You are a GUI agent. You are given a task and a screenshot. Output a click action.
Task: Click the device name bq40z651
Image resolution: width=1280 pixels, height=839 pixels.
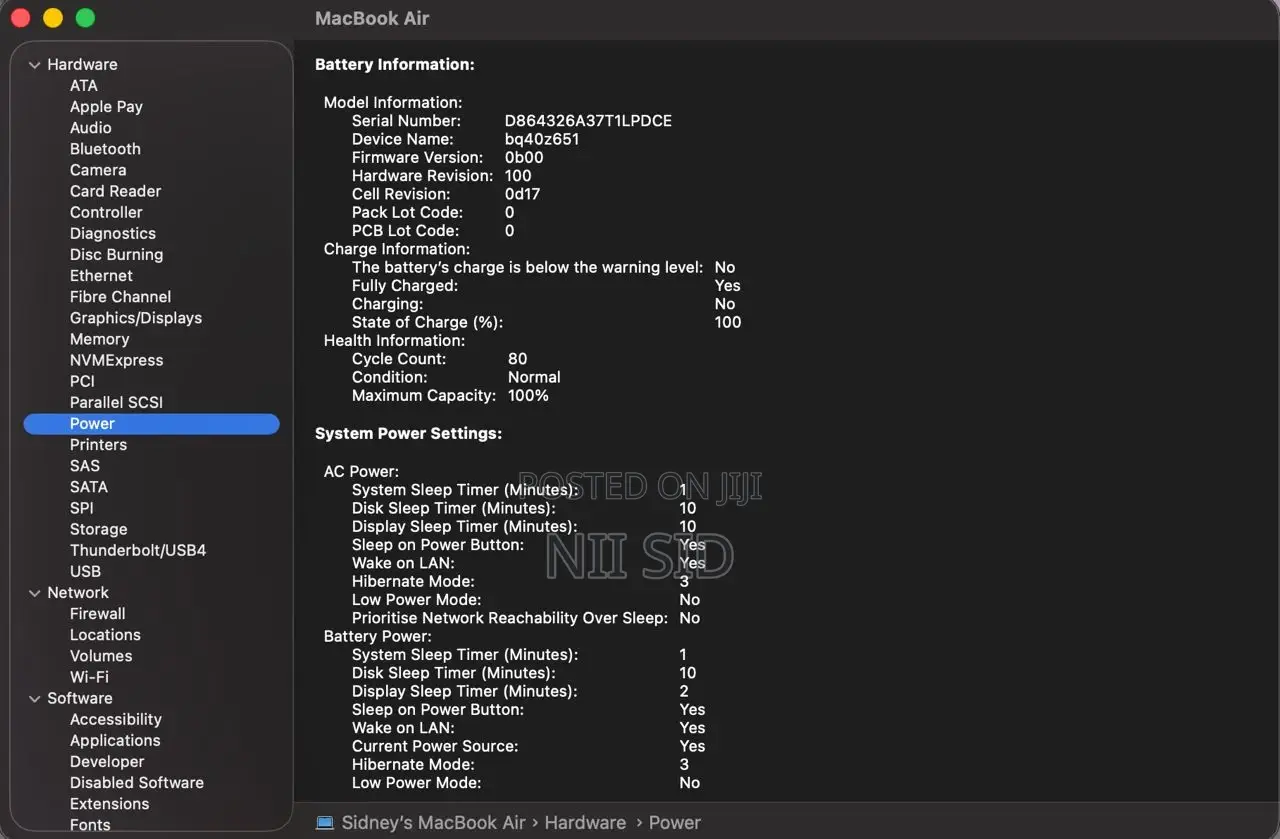[542, 139]
